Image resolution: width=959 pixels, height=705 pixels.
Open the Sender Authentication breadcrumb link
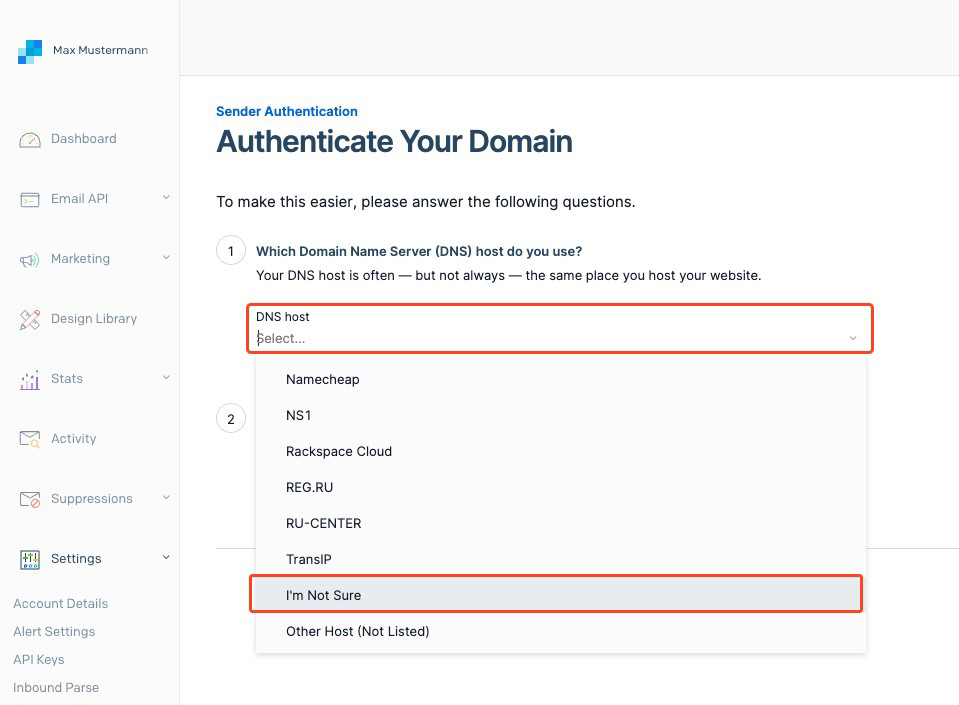point(287,111)
